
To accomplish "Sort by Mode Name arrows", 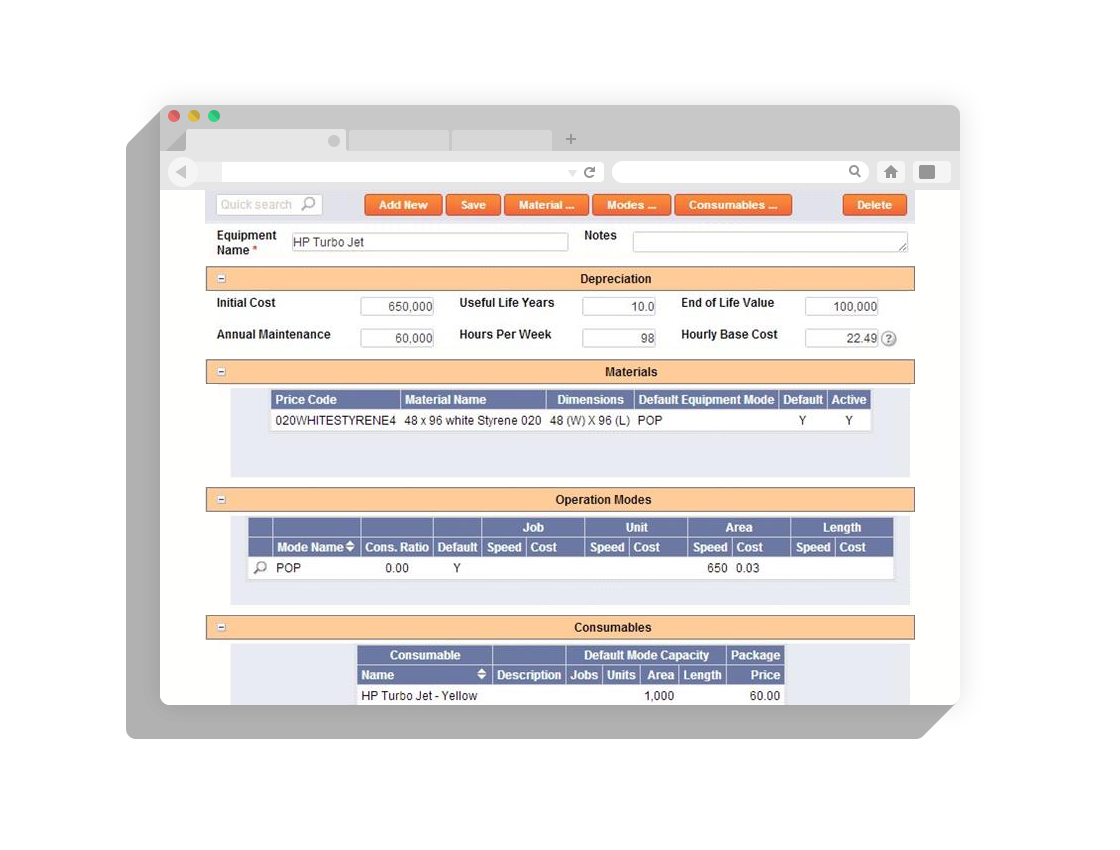I will point(350,546).
